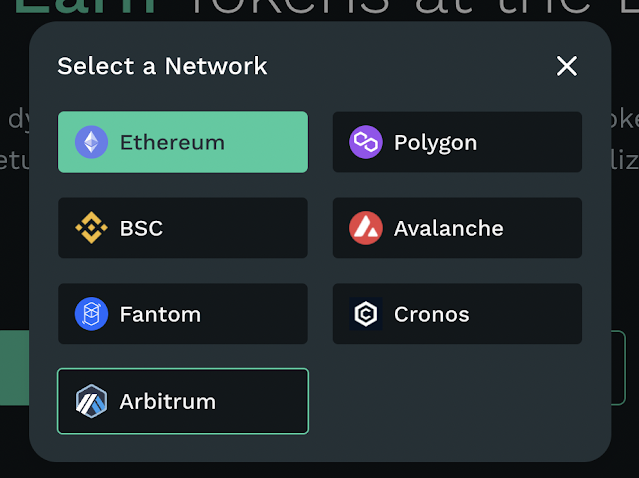Click the Ethereum diamond logo icon
The height and width of the screenshot is (478, 639).
pyautogui.click(x=91, y=142)
